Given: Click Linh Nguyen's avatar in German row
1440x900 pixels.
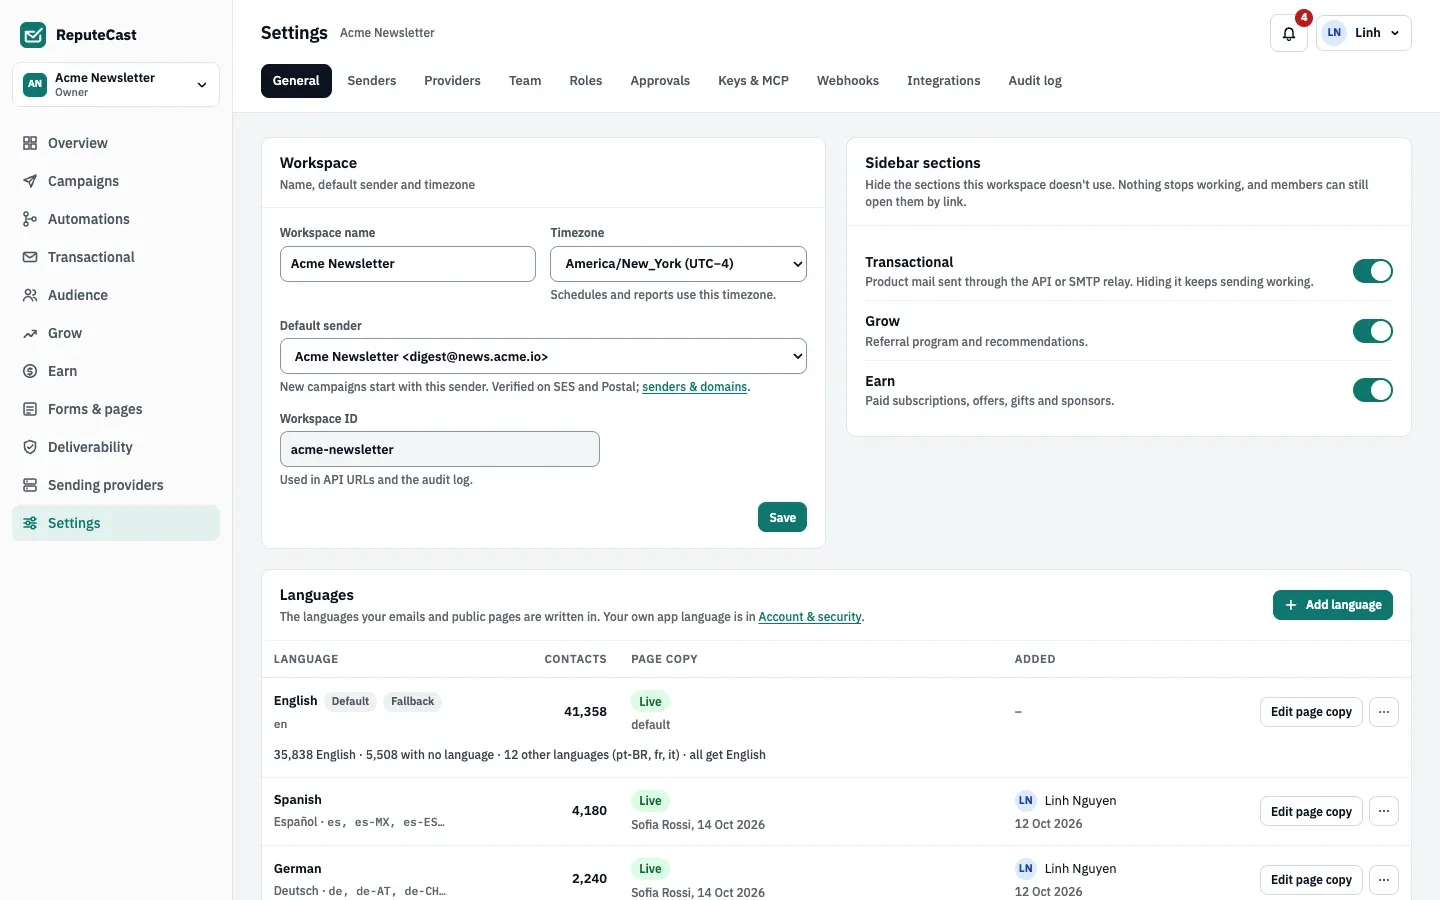Looking at the screenshot, I should tap(1025, 868).
